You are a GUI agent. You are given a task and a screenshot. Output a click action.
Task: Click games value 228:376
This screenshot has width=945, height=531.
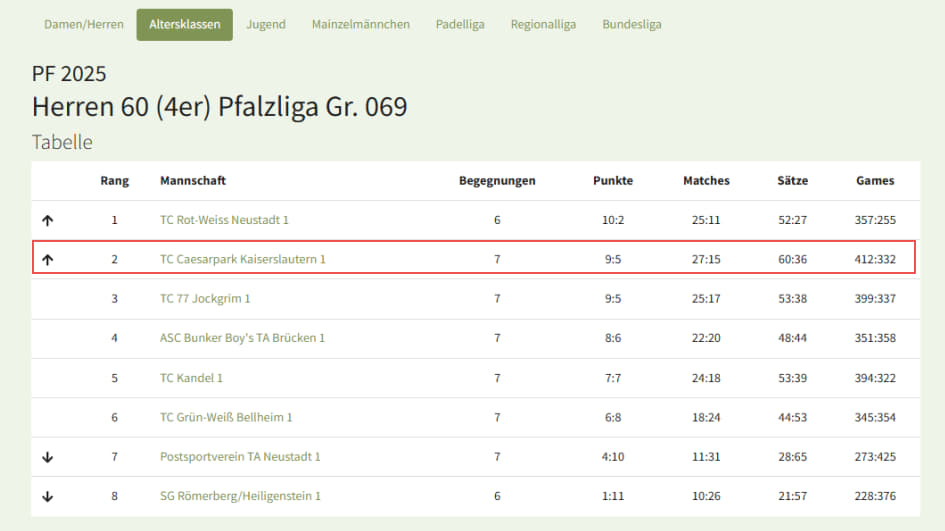tap(875, 496)
